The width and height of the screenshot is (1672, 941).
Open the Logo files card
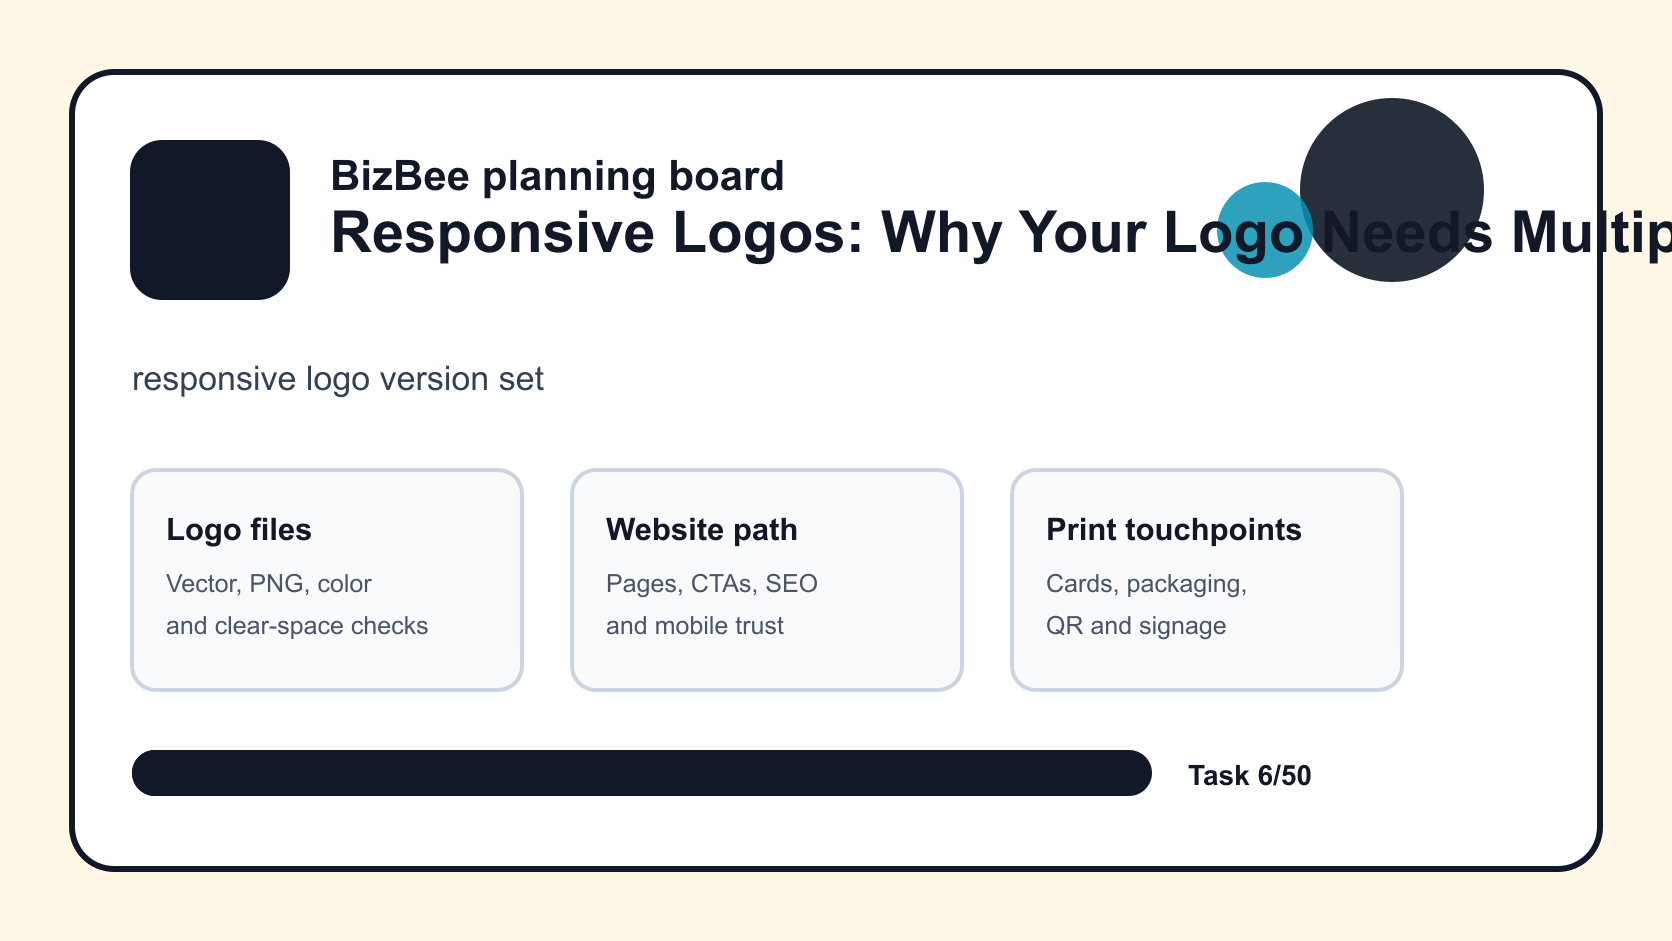pyautogui.click(x=327, y=580)
